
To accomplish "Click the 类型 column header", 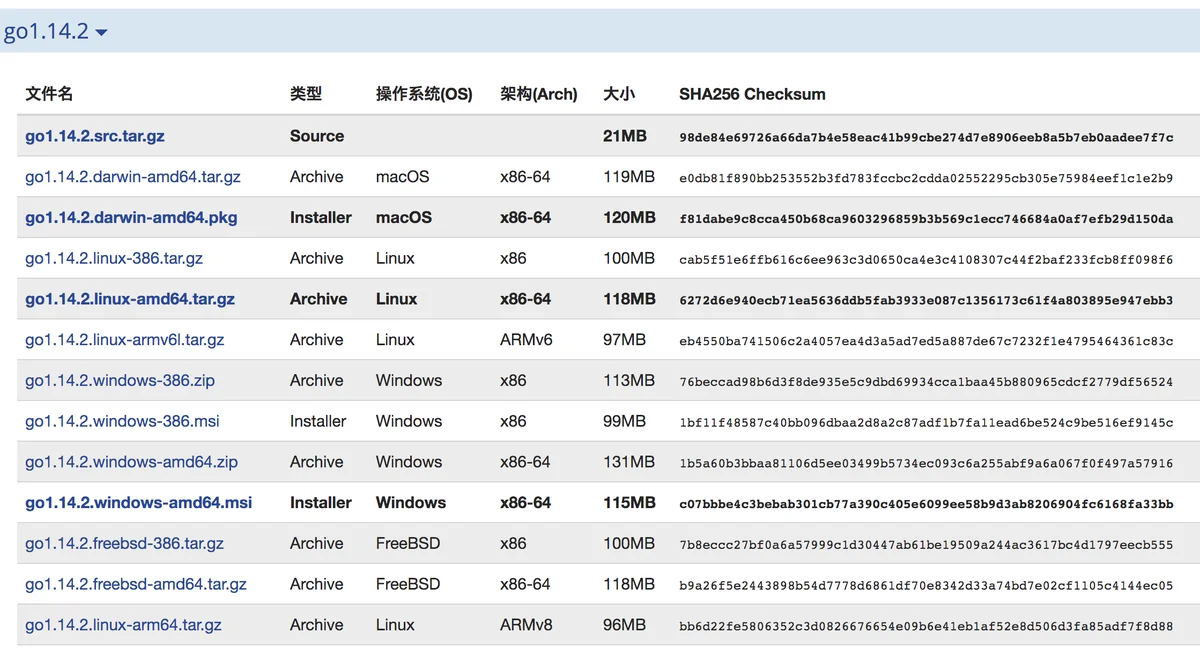I will [x=306, y=94].
